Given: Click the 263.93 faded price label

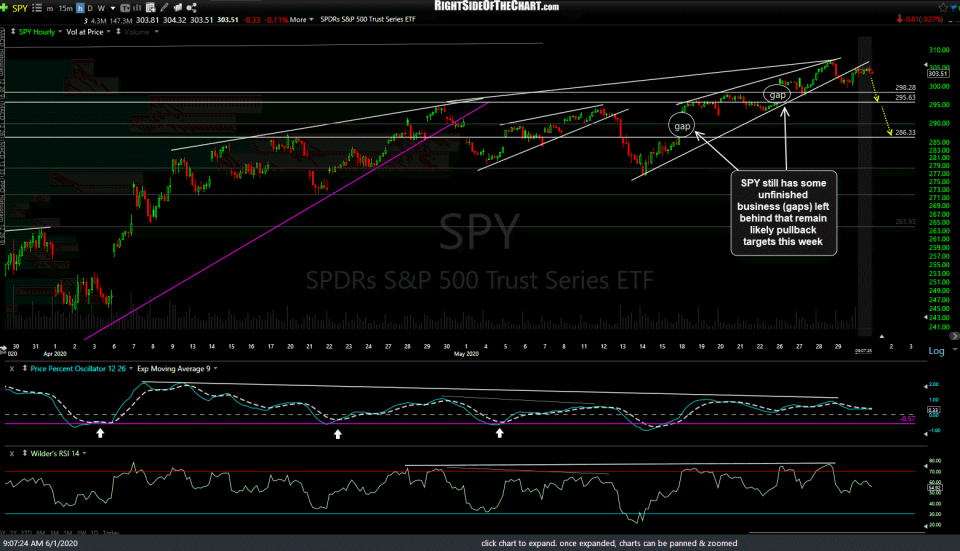Looking at the screenshot, I should [x=905, y=222].
